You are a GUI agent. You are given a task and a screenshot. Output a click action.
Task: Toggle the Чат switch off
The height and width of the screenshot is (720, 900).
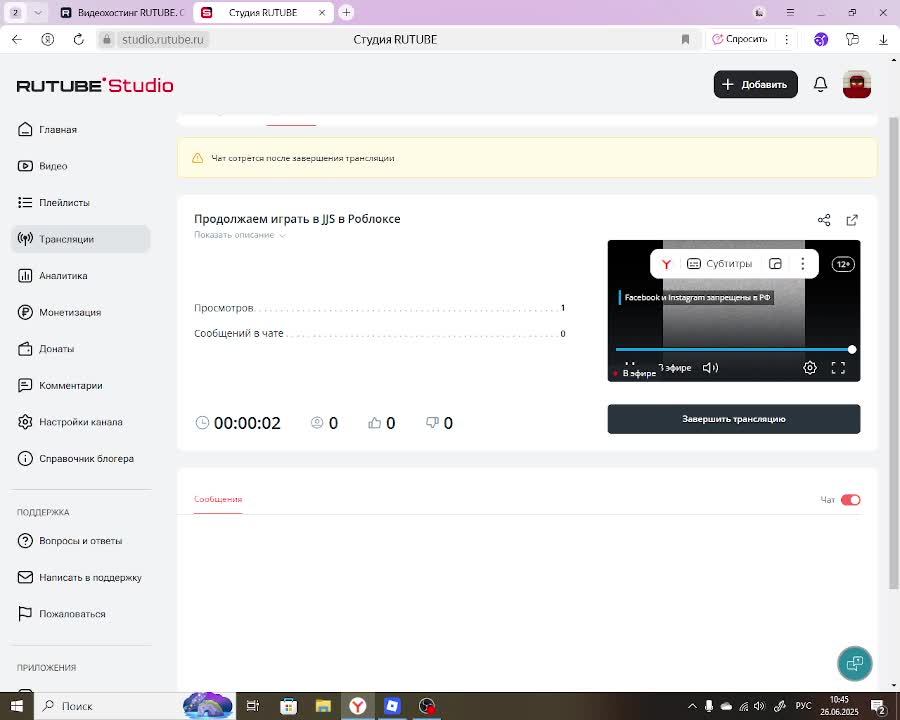(x=850, y=500)
